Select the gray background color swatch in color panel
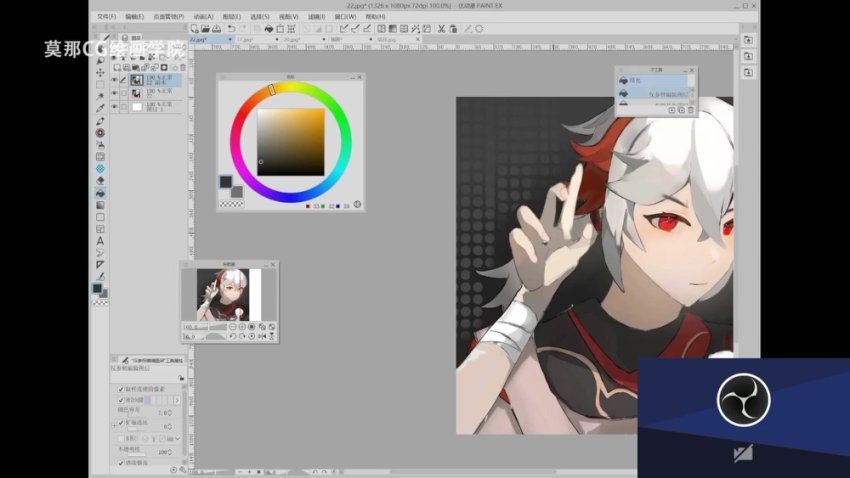The width and height of the screenshot is (850, 478). point(237,192)
